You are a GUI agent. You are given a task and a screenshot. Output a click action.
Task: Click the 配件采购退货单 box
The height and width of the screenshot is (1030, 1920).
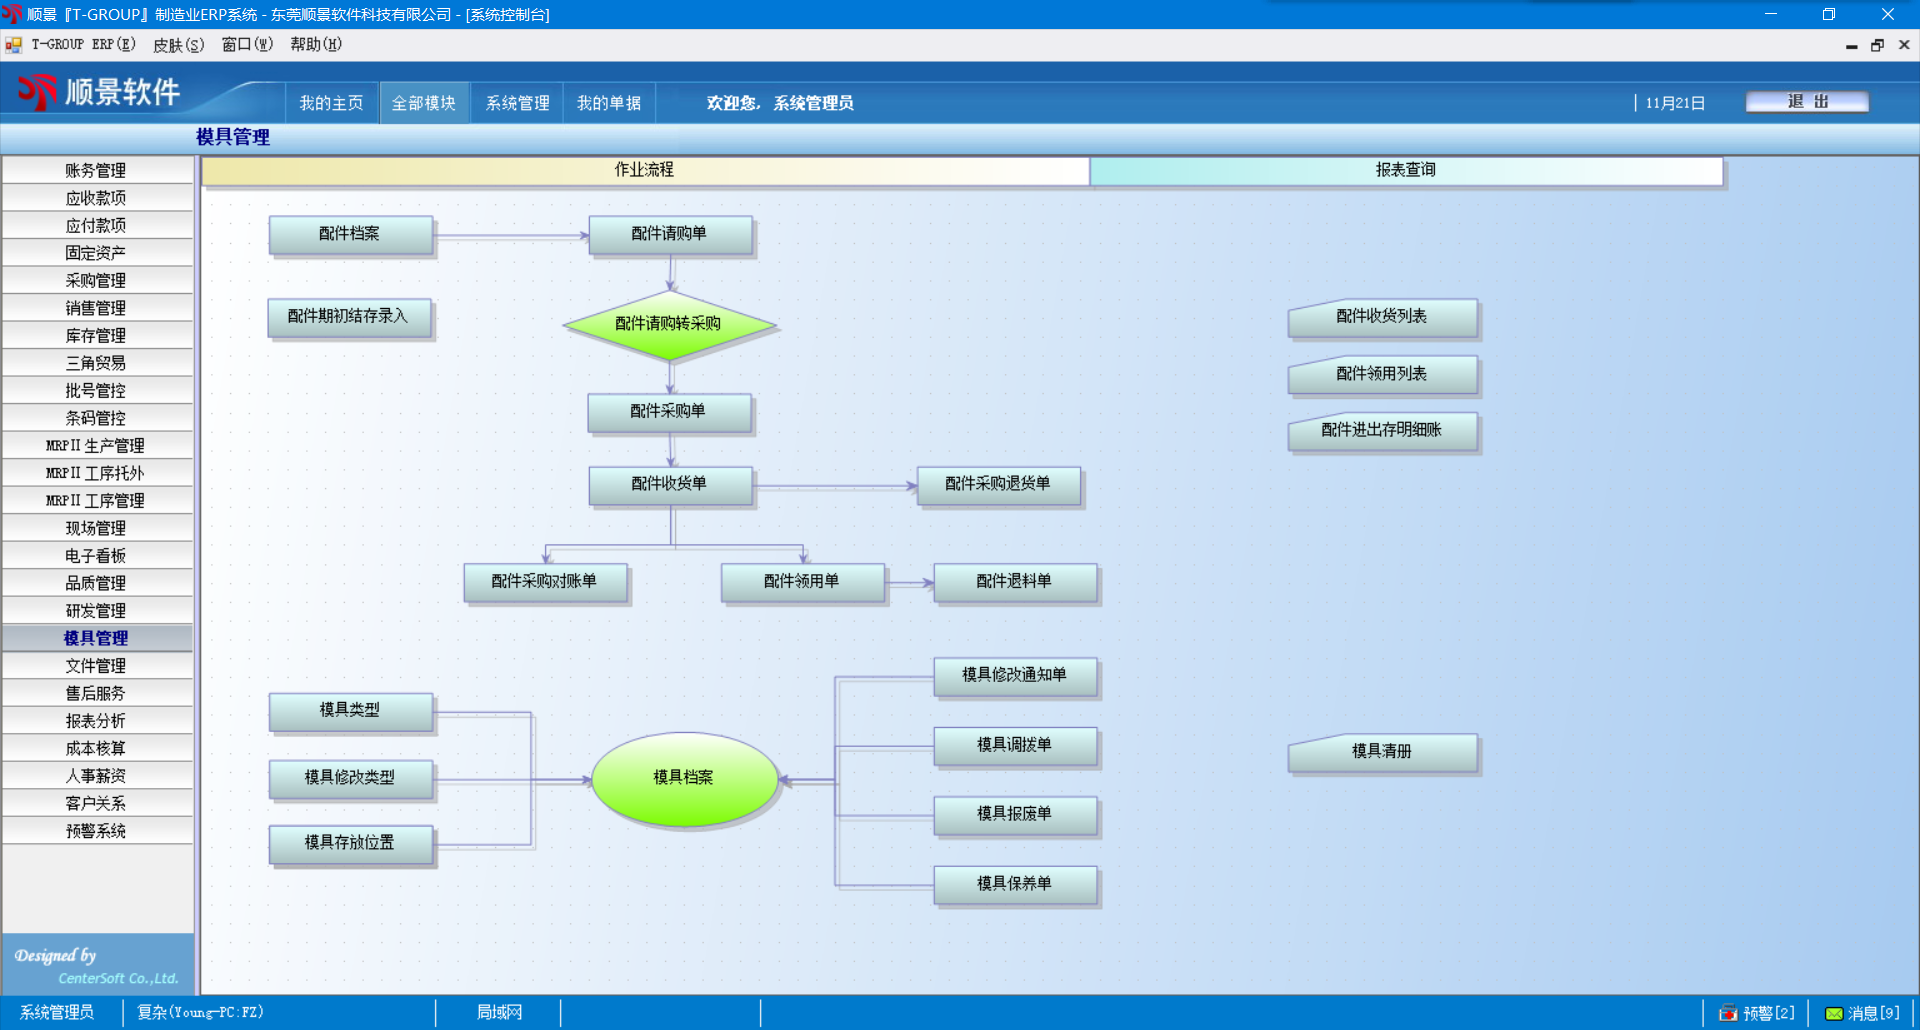(x=998, y=485)
